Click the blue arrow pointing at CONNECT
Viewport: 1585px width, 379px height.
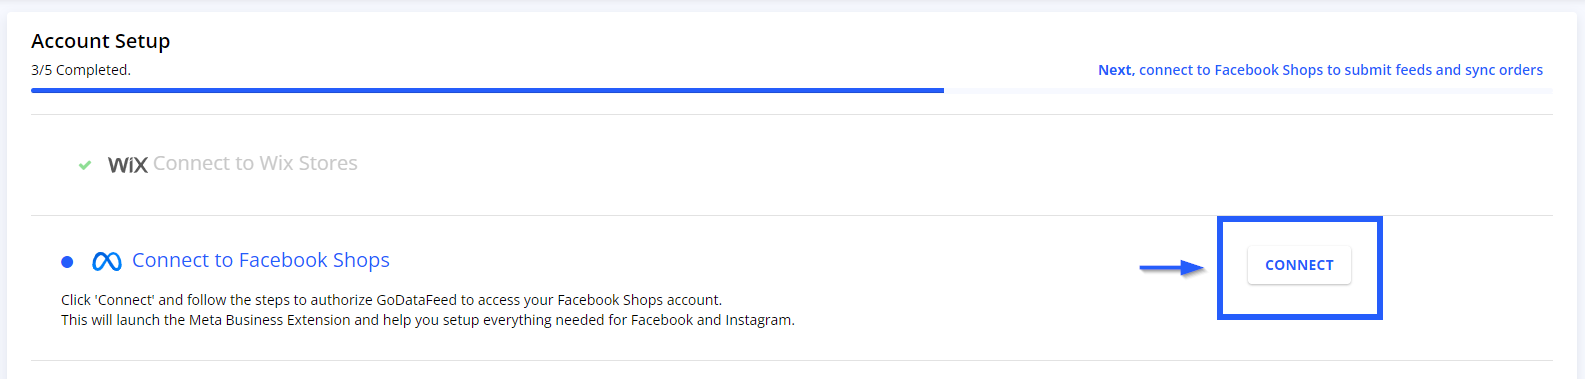click(1172, 267)
